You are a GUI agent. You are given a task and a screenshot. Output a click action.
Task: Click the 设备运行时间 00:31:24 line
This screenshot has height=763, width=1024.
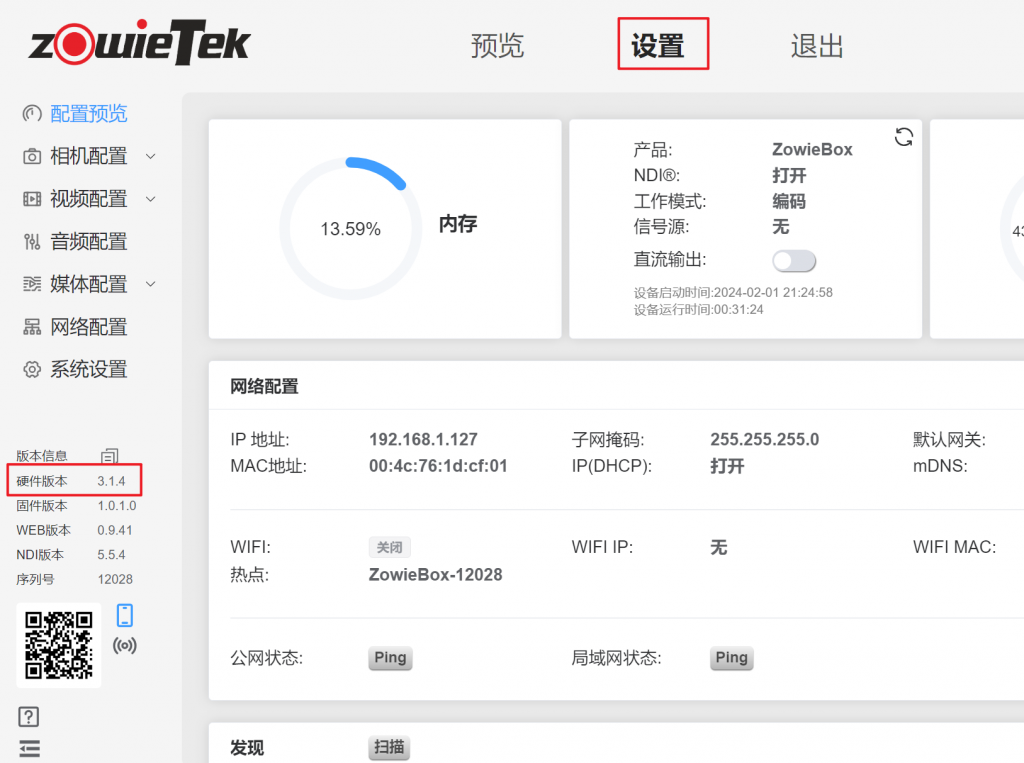click(698, 310)
